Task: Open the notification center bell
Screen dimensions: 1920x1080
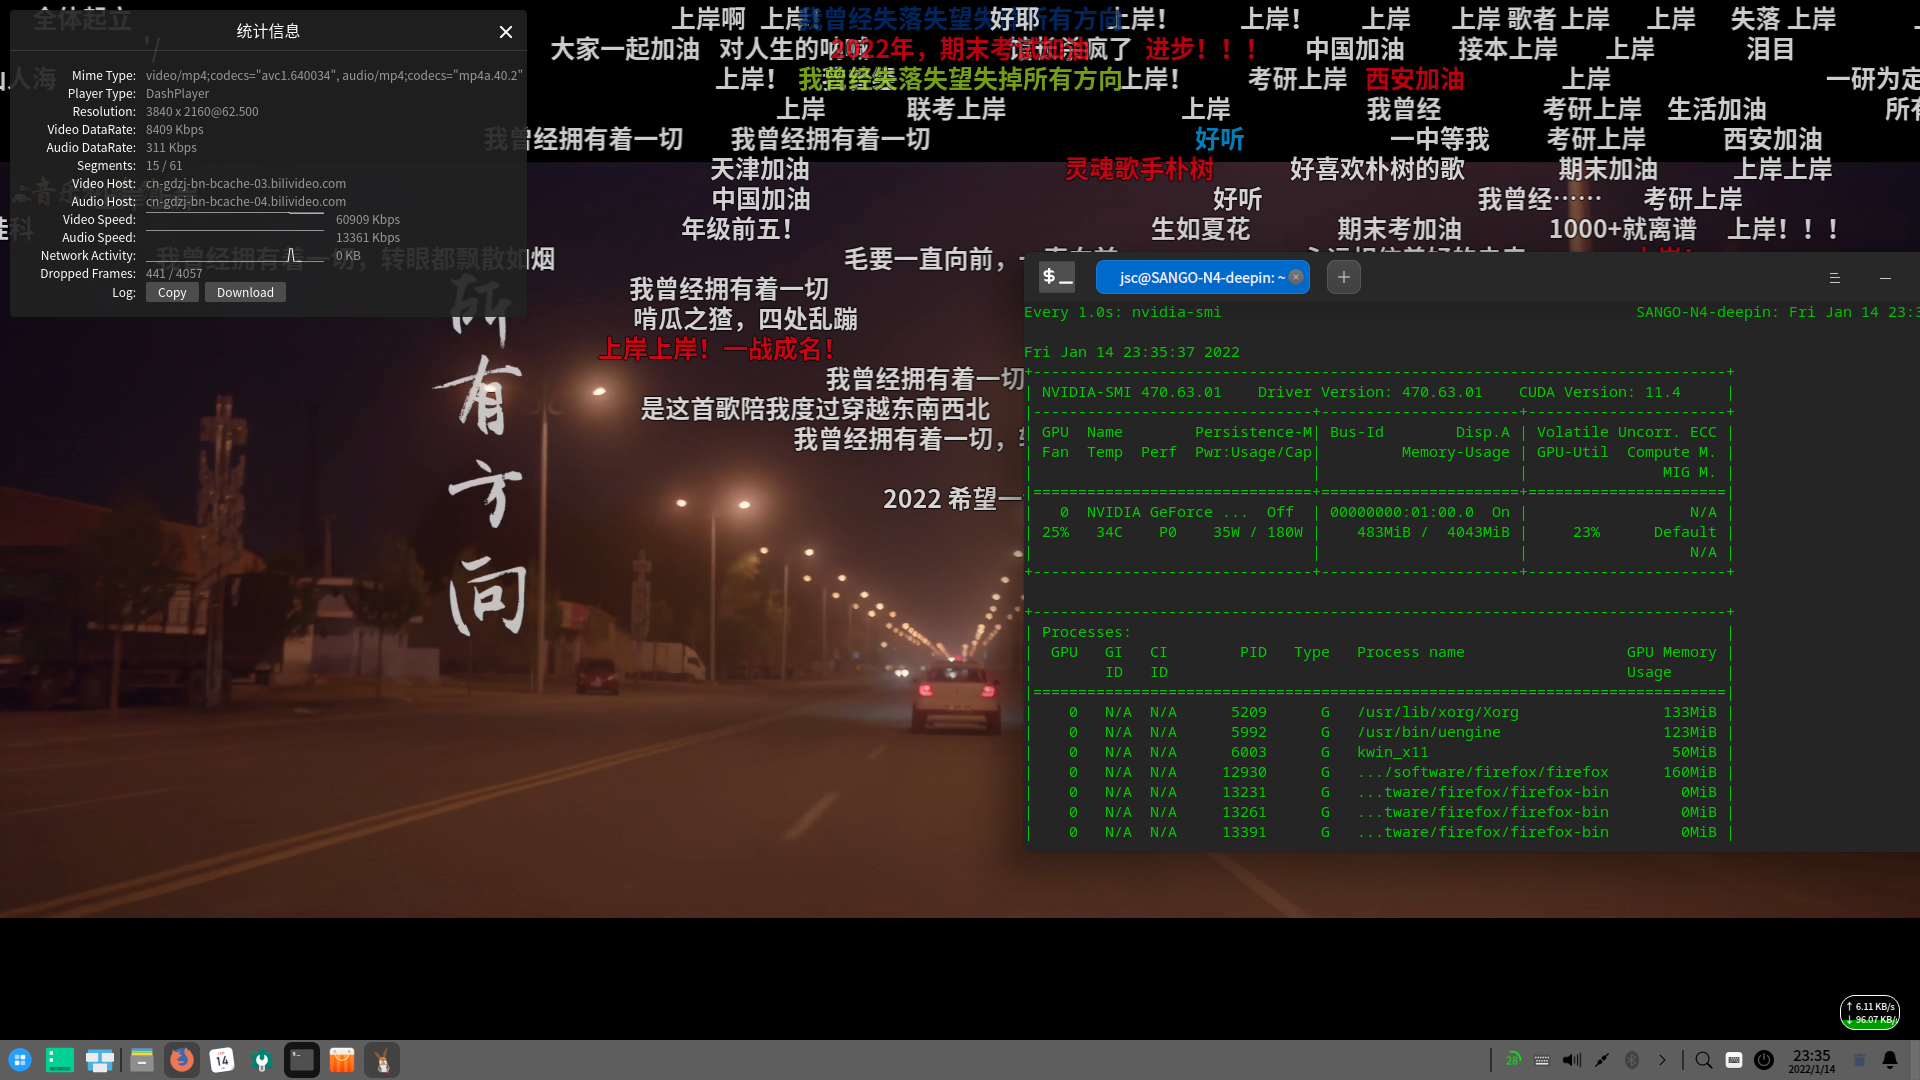Action: tap(1890, 1060)
